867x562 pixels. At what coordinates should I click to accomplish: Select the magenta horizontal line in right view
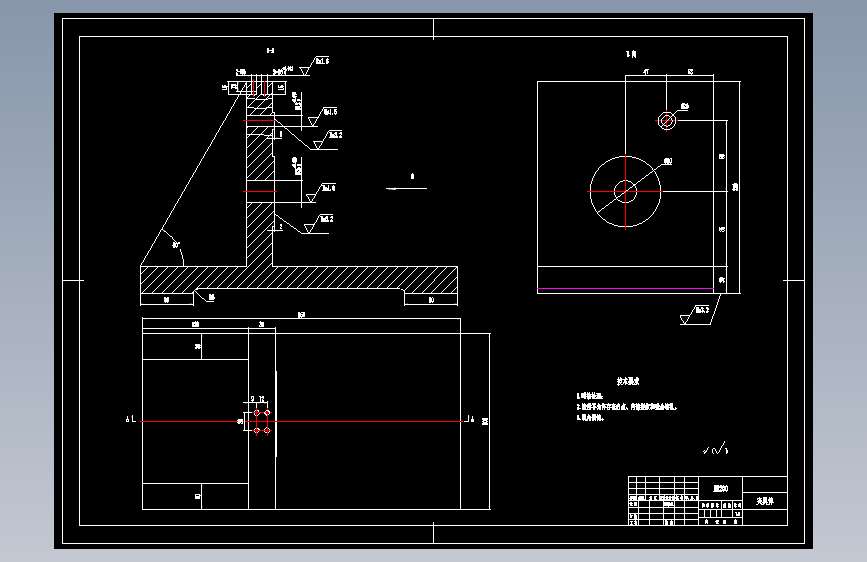coord(625,288)
